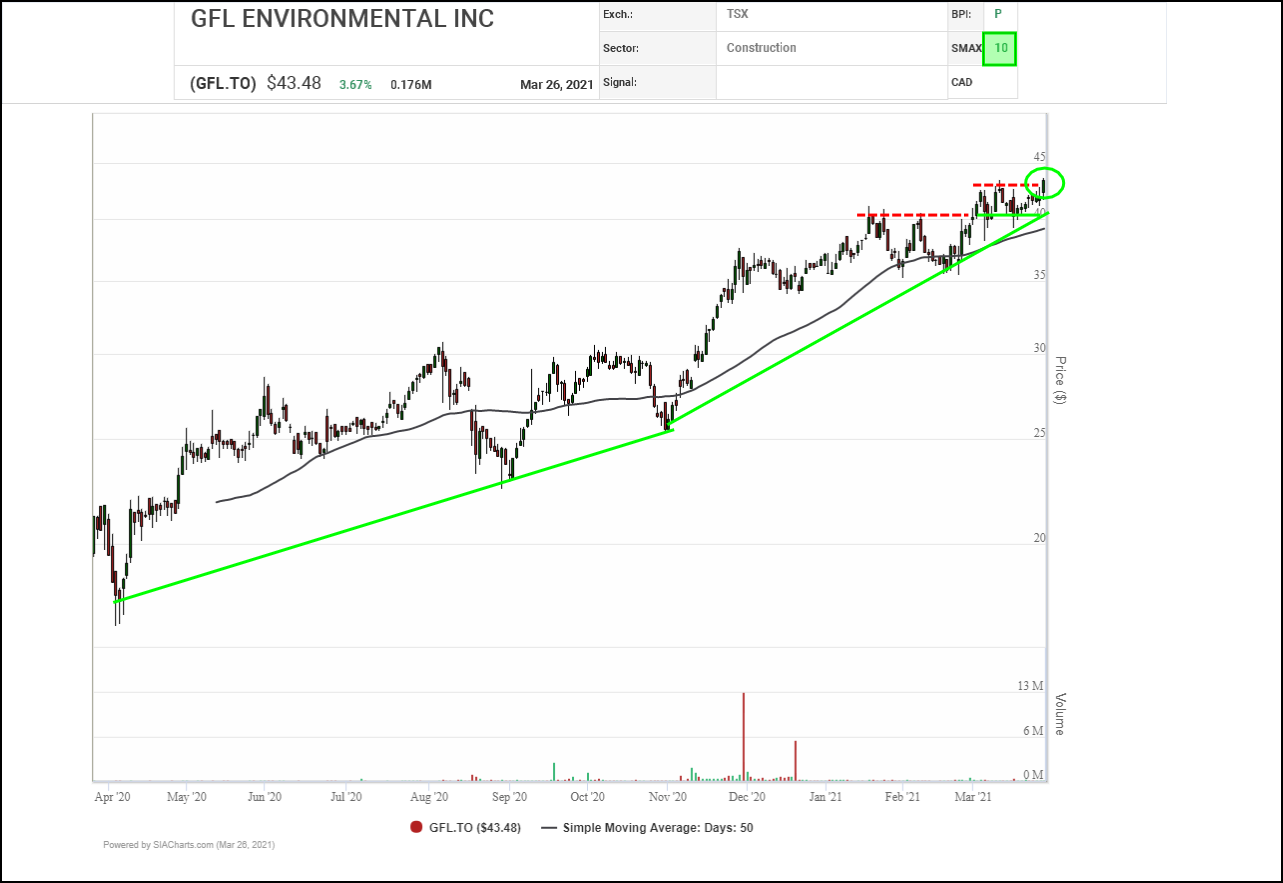This screenshot has width=1283, height=883.
Task: Click the CAD currency cell
Action: click(962, 83)
